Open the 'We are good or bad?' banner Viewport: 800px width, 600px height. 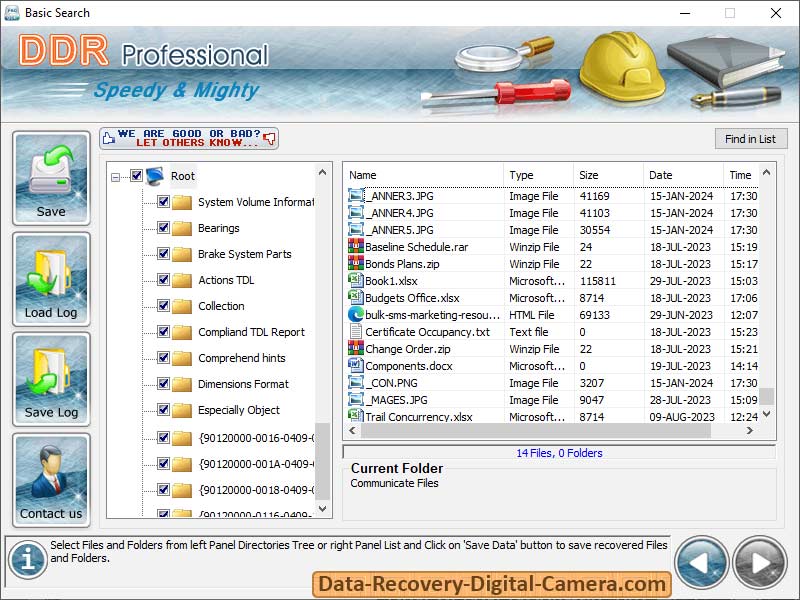click(x=189, y=138)
